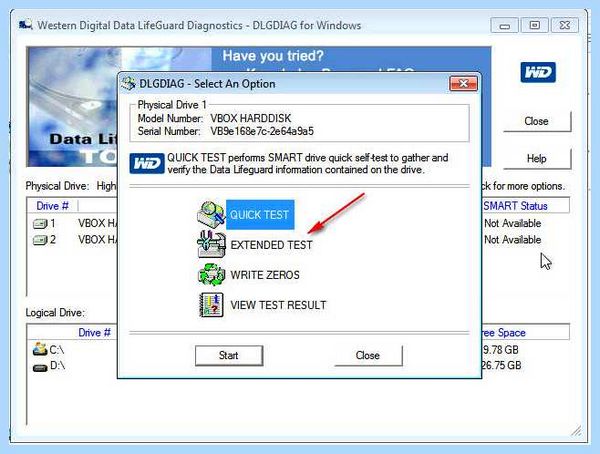Minimize the Data LifeGuard Diagnostics window
600x454 pixels.
(x=505, y=26)
